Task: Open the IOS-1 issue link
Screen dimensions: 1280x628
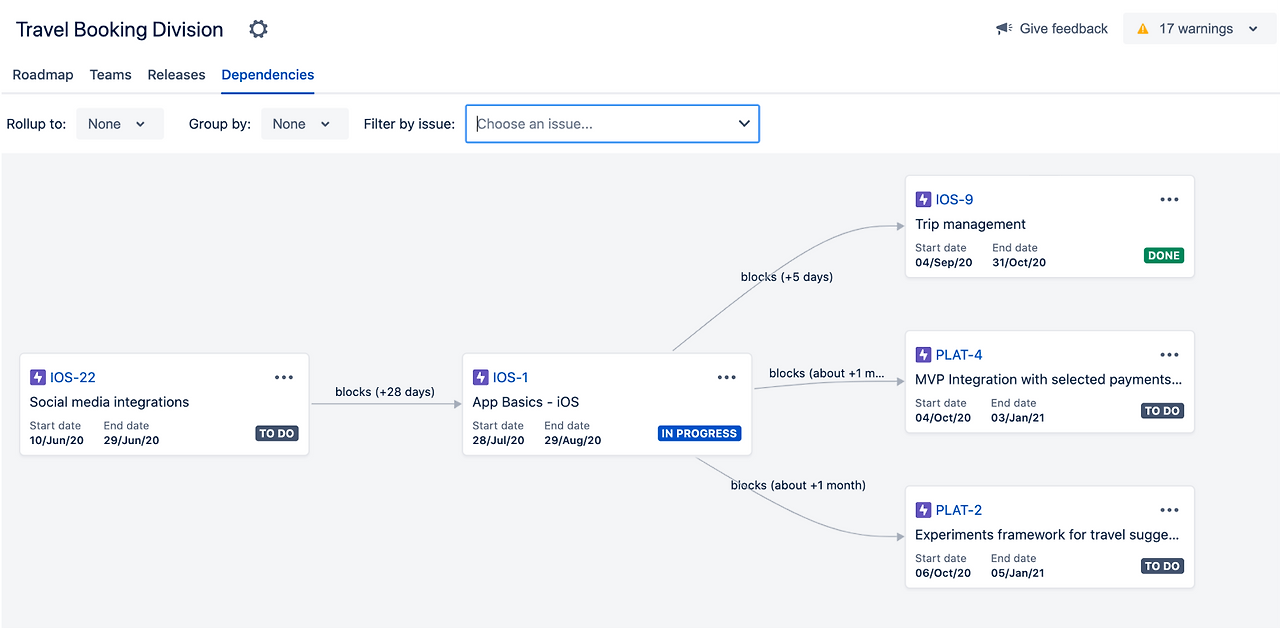Action: [510, 377]
